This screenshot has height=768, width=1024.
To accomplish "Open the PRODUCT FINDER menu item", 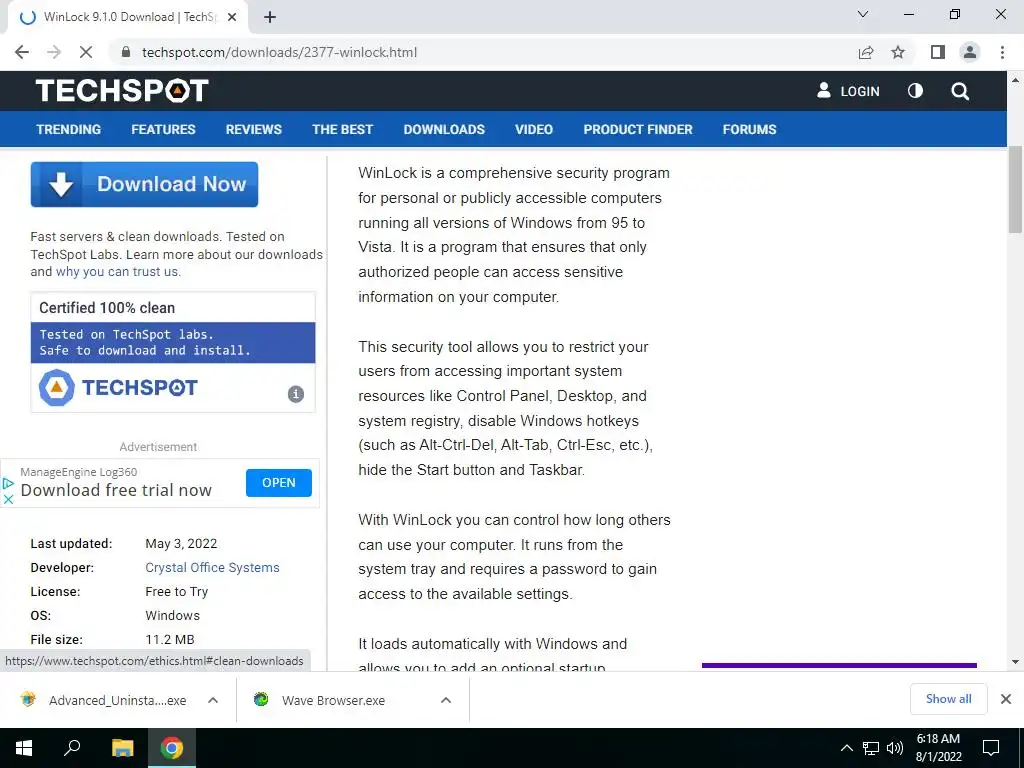I will click(638, 129).
